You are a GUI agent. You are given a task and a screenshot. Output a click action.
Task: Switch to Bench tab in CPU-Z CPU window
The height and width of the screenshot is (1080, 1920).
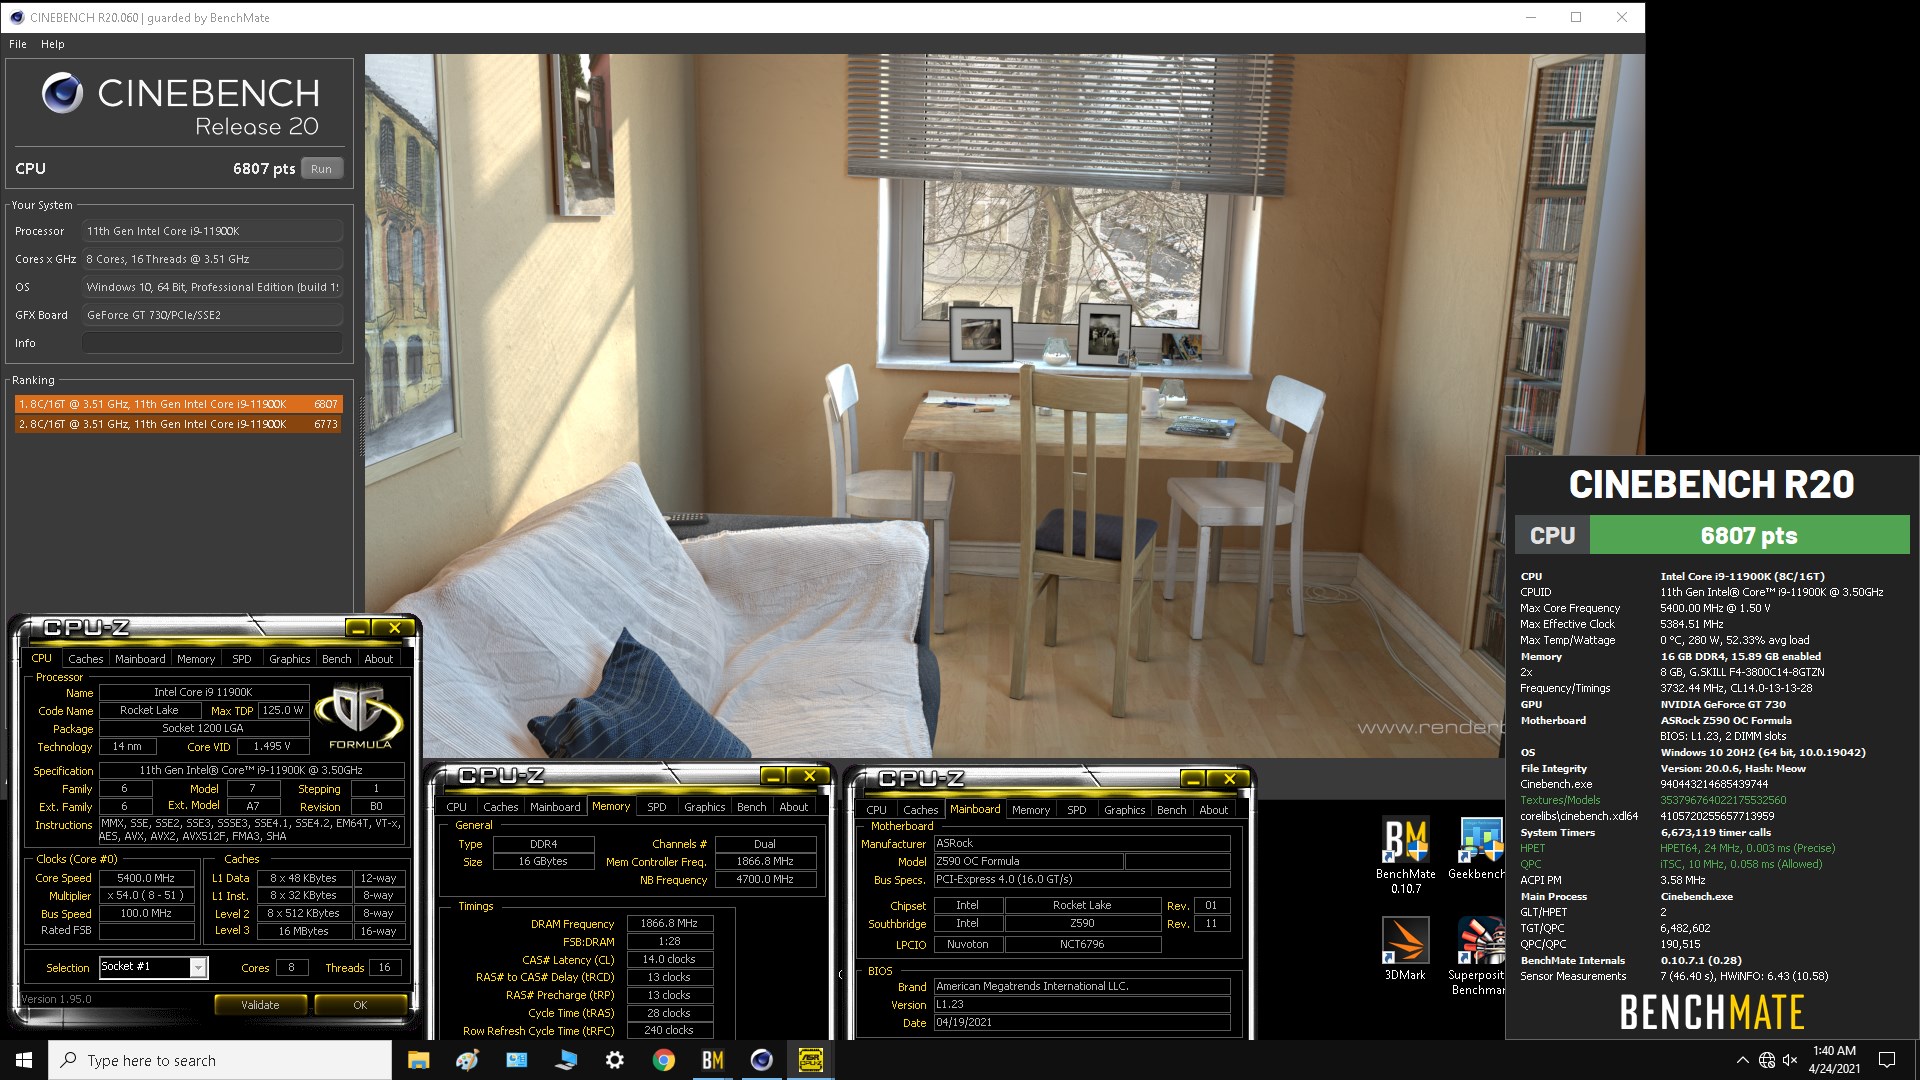click(336, 659)
